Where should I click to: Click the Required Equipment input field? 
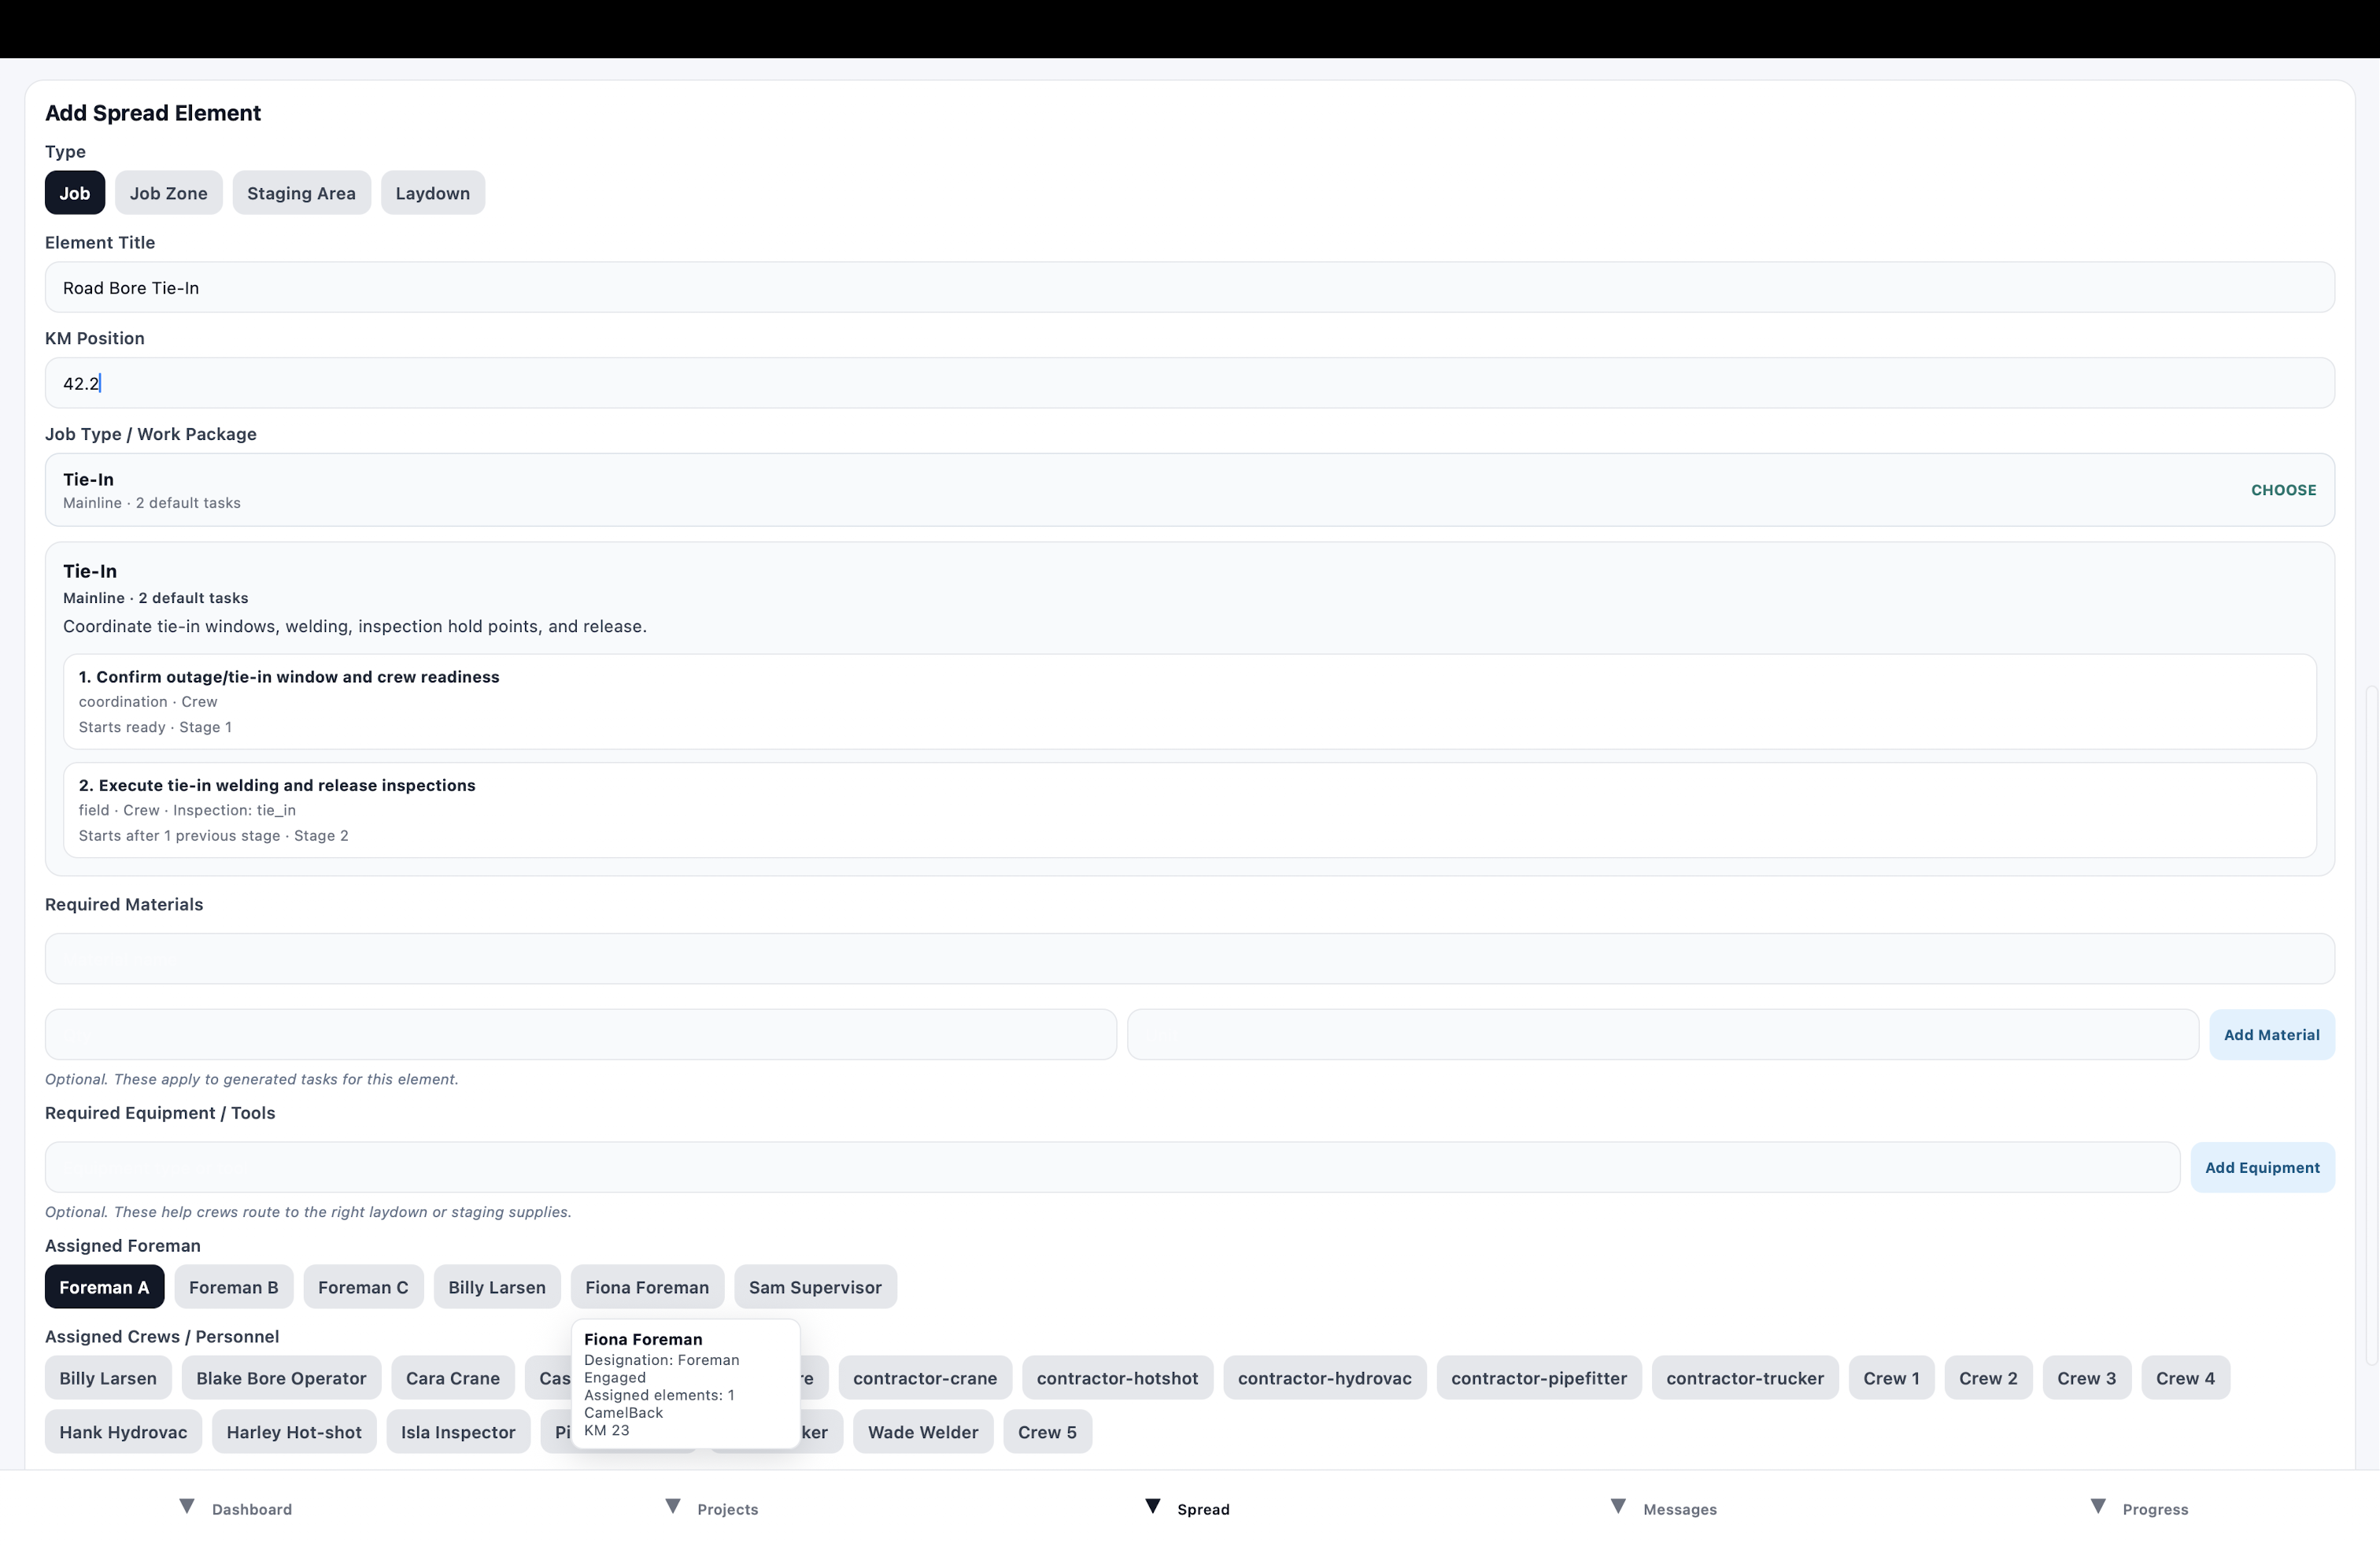pyautogui.click(x=1112, y=1167)
